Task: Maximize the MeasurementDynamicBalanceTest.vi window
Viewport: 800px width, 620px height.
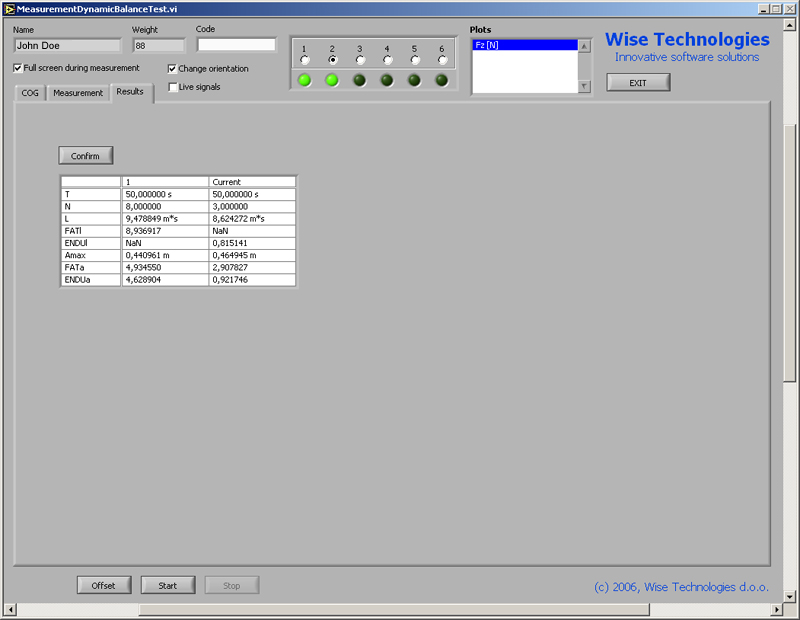Action: pos(776,9)
